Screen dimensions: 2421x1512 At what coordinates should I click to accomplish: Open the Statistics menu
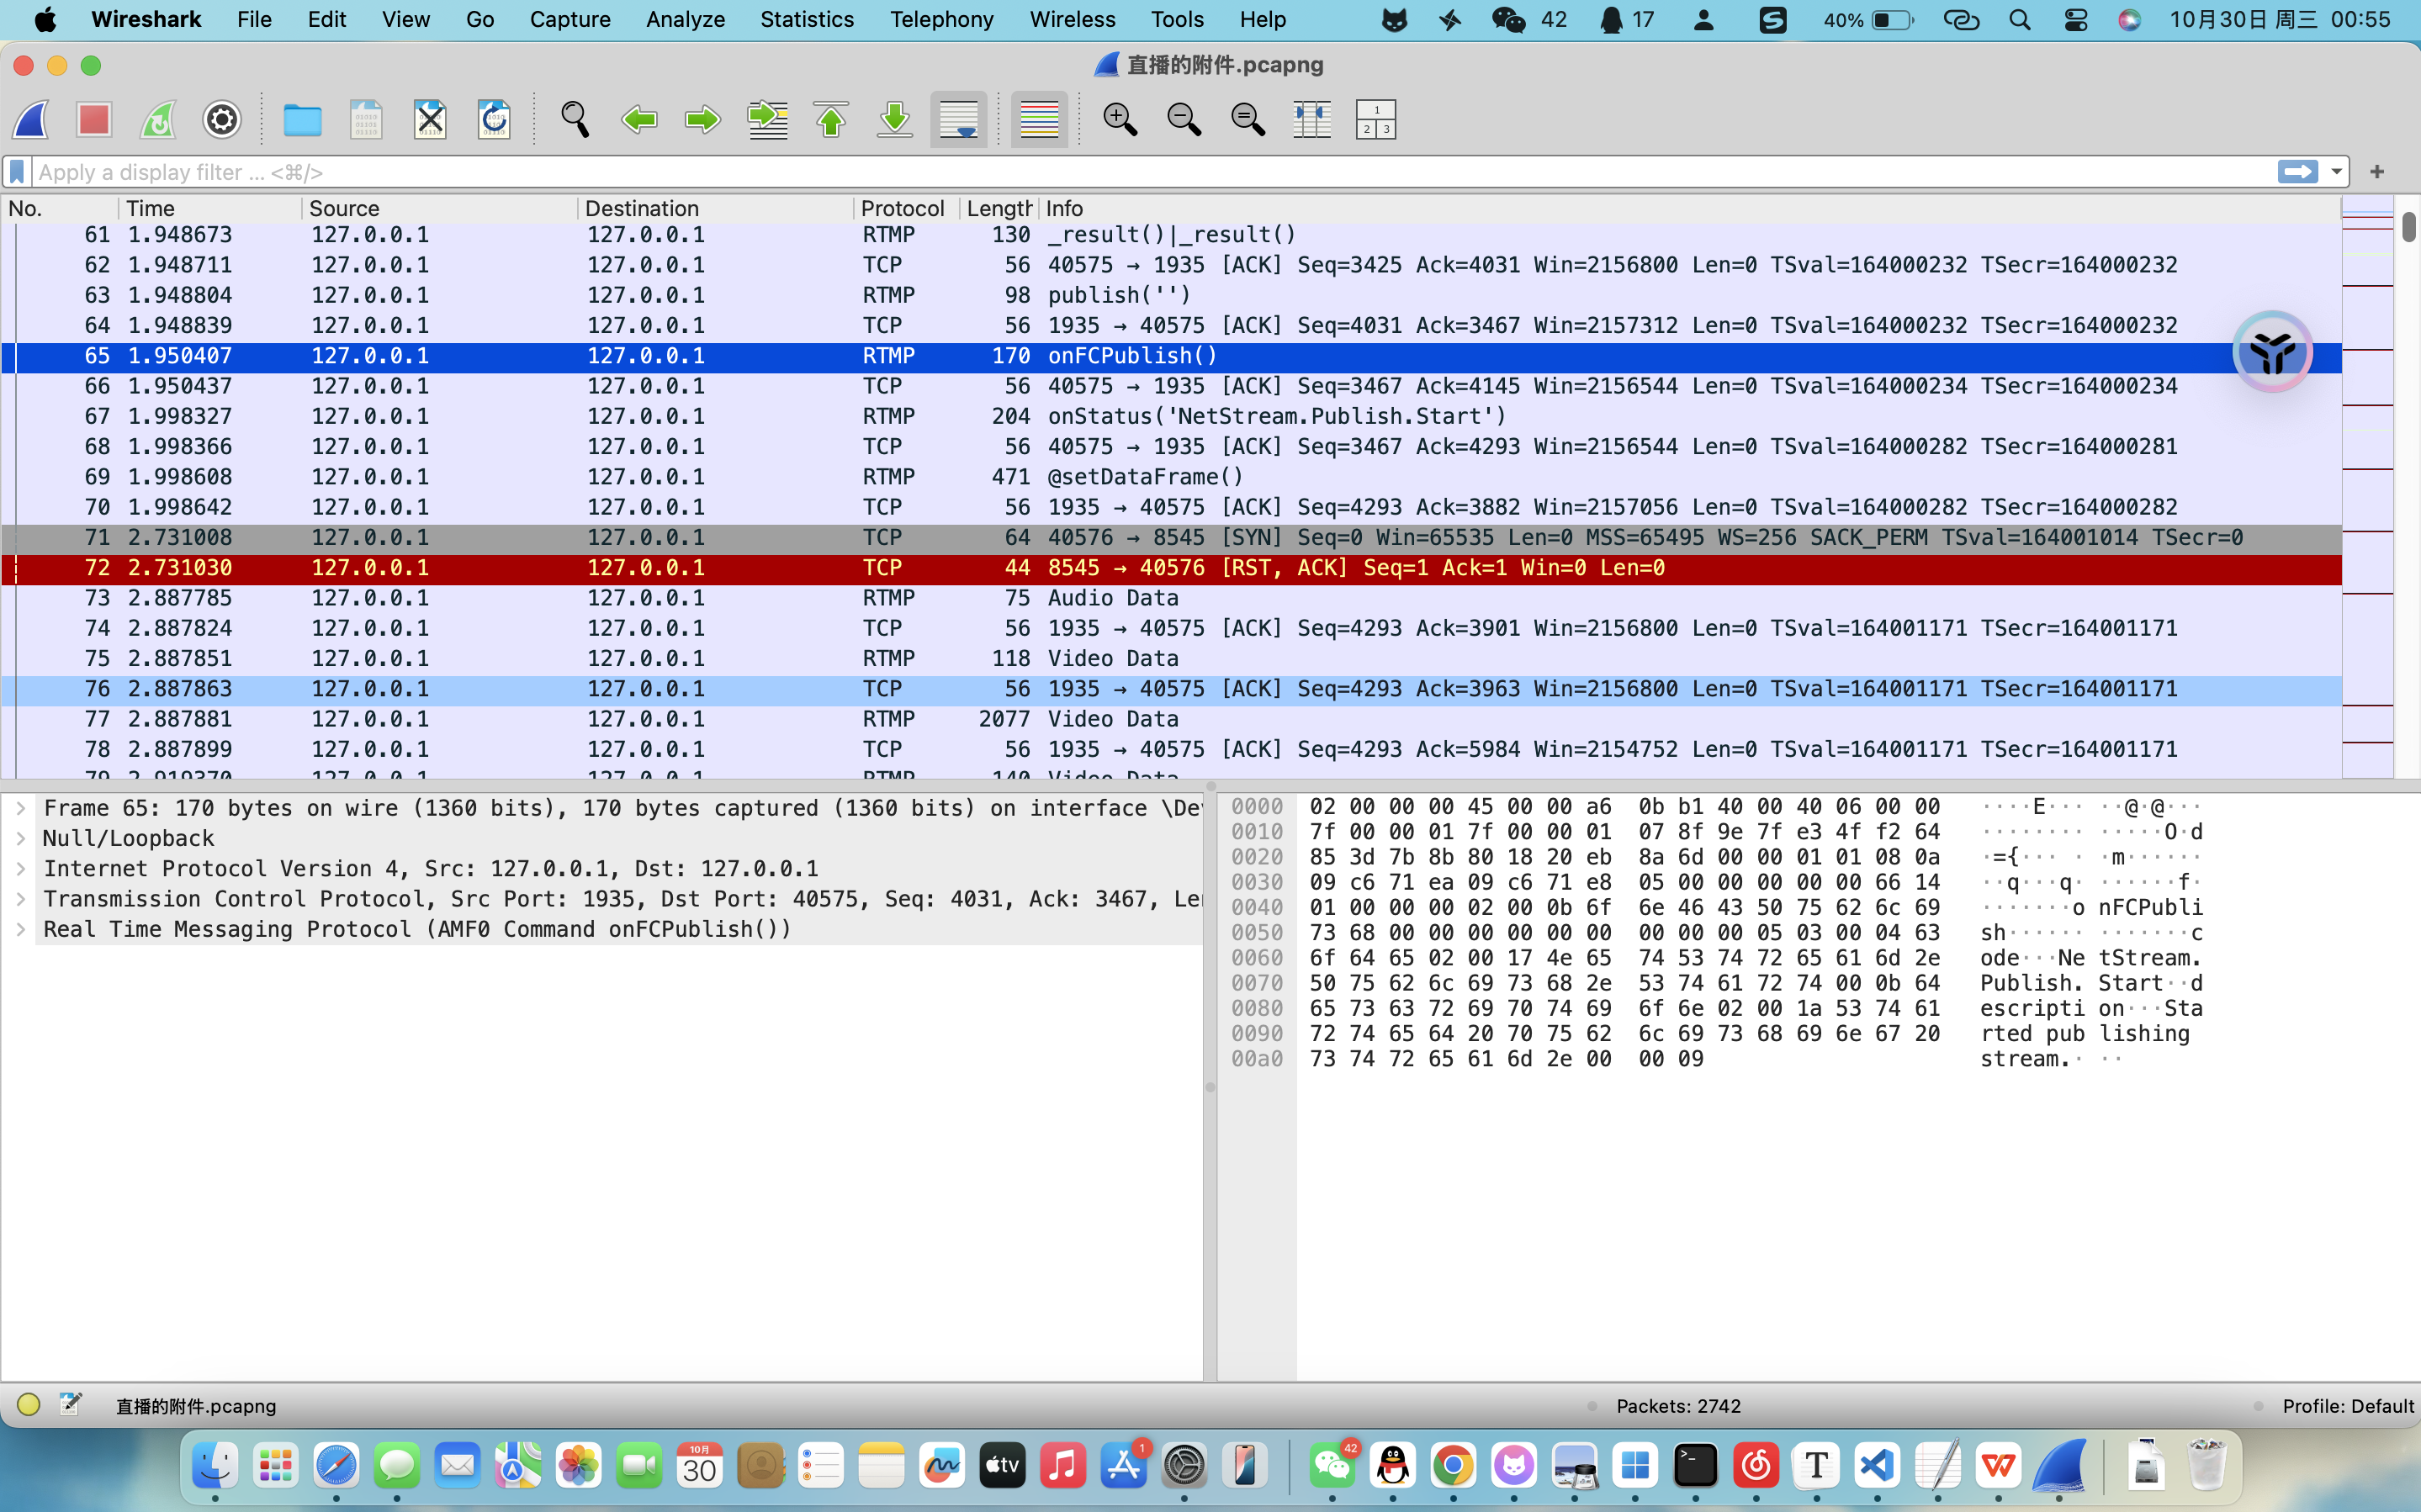(806, 19)
